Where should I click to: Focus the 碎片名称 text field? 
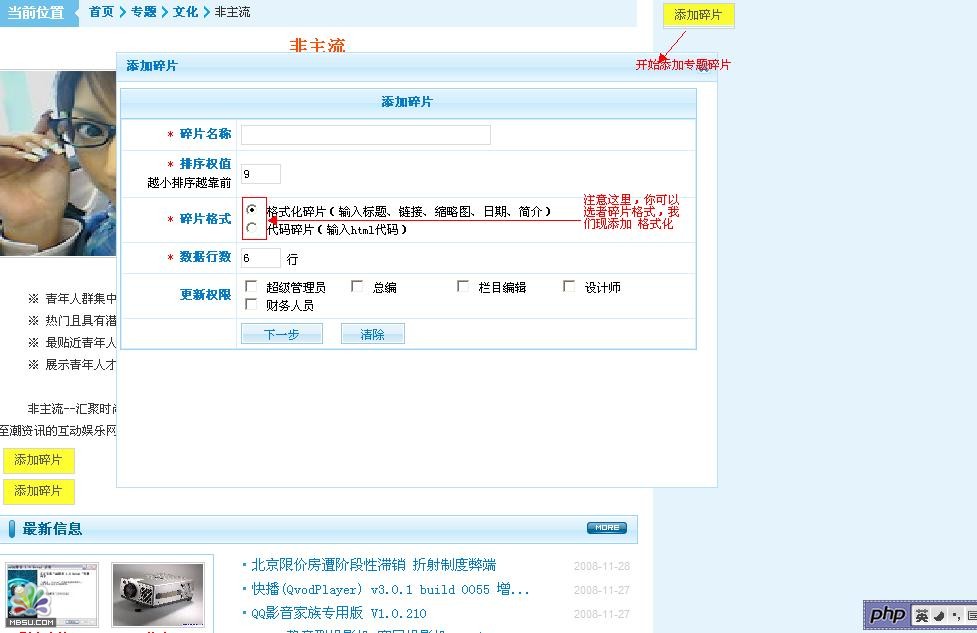(x=365, y=135)
